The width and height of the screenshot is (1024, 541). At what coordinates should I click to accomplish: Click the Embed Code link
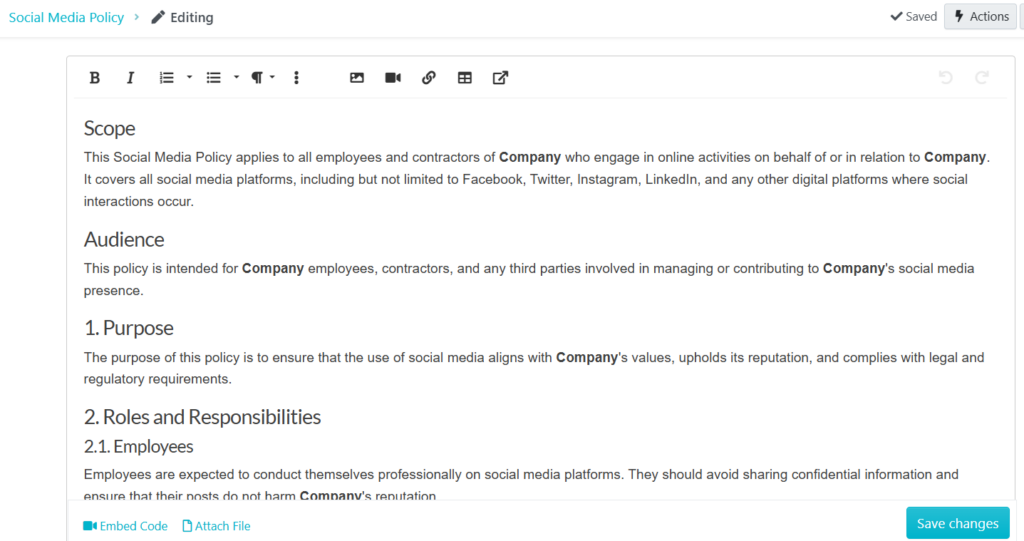pyautogui.click(x=125, y=526)
